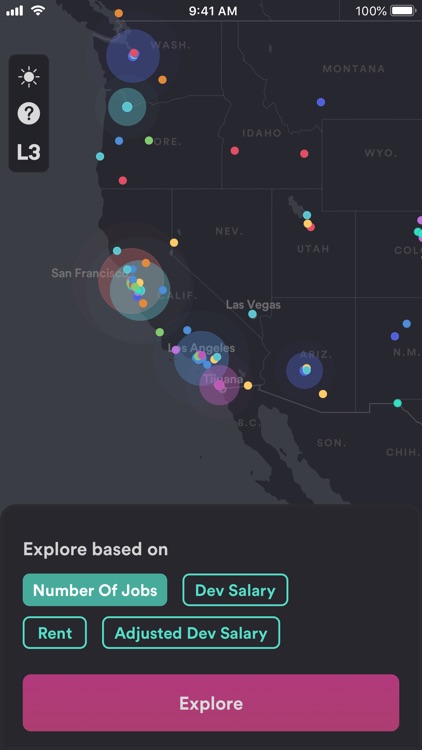
Task: Select the magenta bubble over Tijuana
Action: click(x=220, y=385)
